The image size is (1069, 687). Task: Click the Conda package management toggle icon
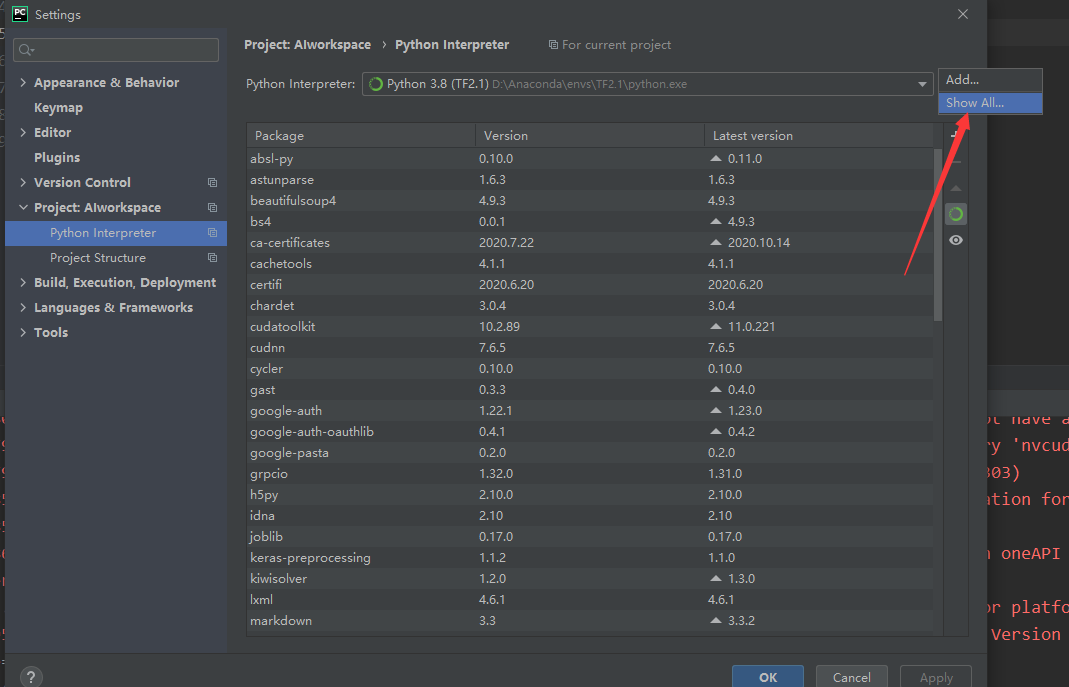pyautogui.click(x=956, y=214)
